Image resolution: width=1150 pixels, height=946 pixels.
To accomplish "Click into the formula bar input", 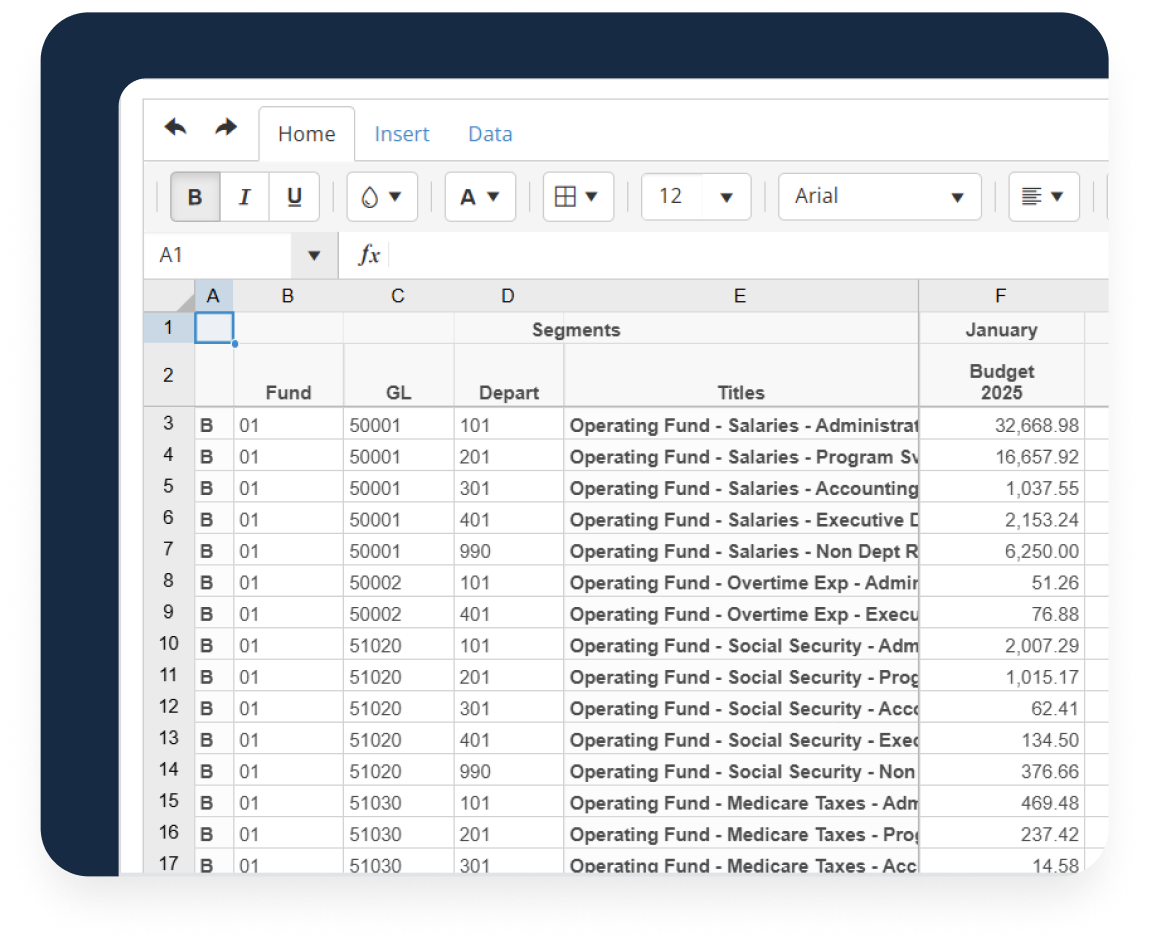I will point(748,255).
